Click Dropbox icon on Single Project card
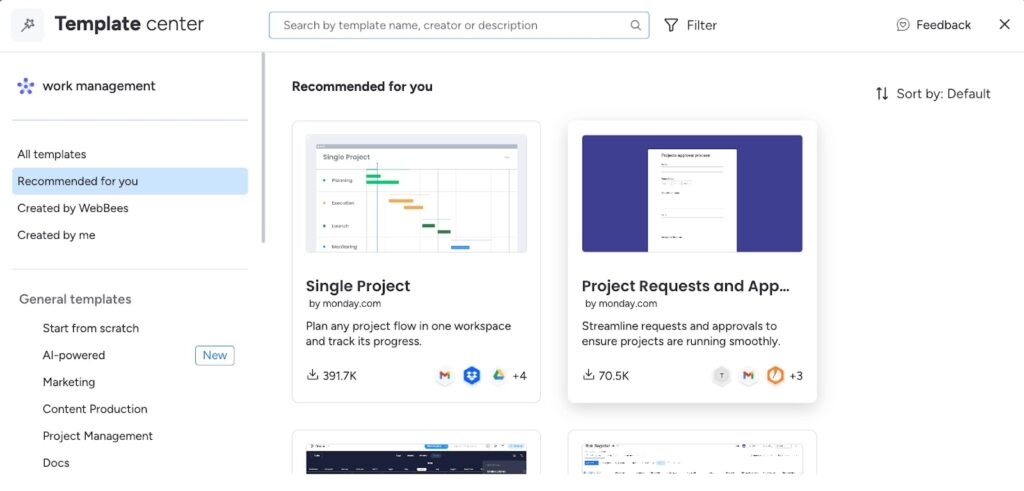 tap(472, 376)
